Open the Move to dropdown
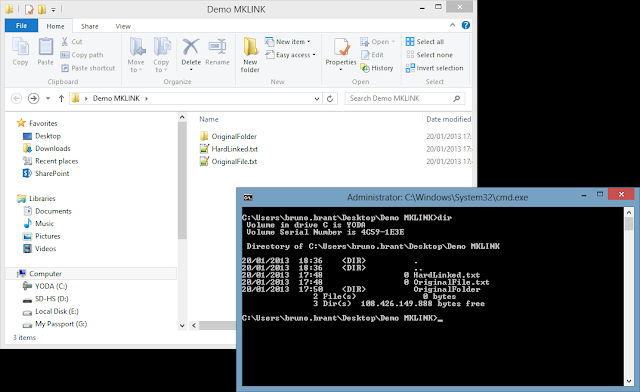Screen dimensions: 640x392 click(x=136, y=55)
